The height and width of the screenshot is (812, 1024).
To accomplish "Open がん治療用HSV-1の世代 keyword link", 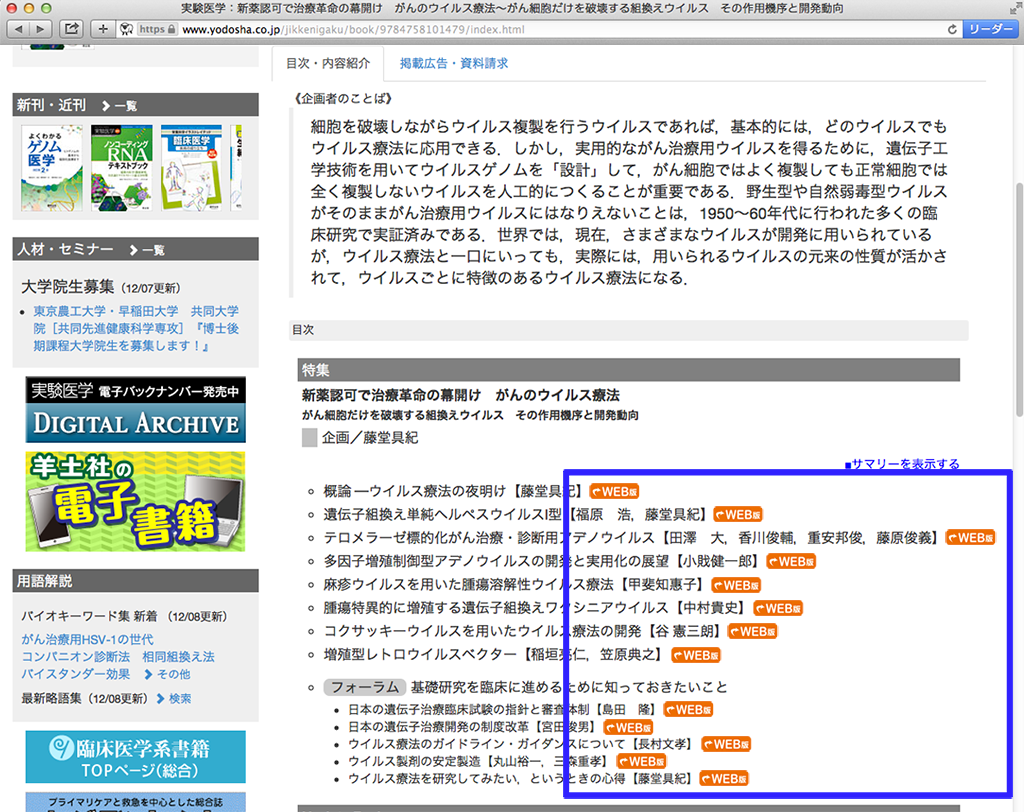I will point(88,640).
